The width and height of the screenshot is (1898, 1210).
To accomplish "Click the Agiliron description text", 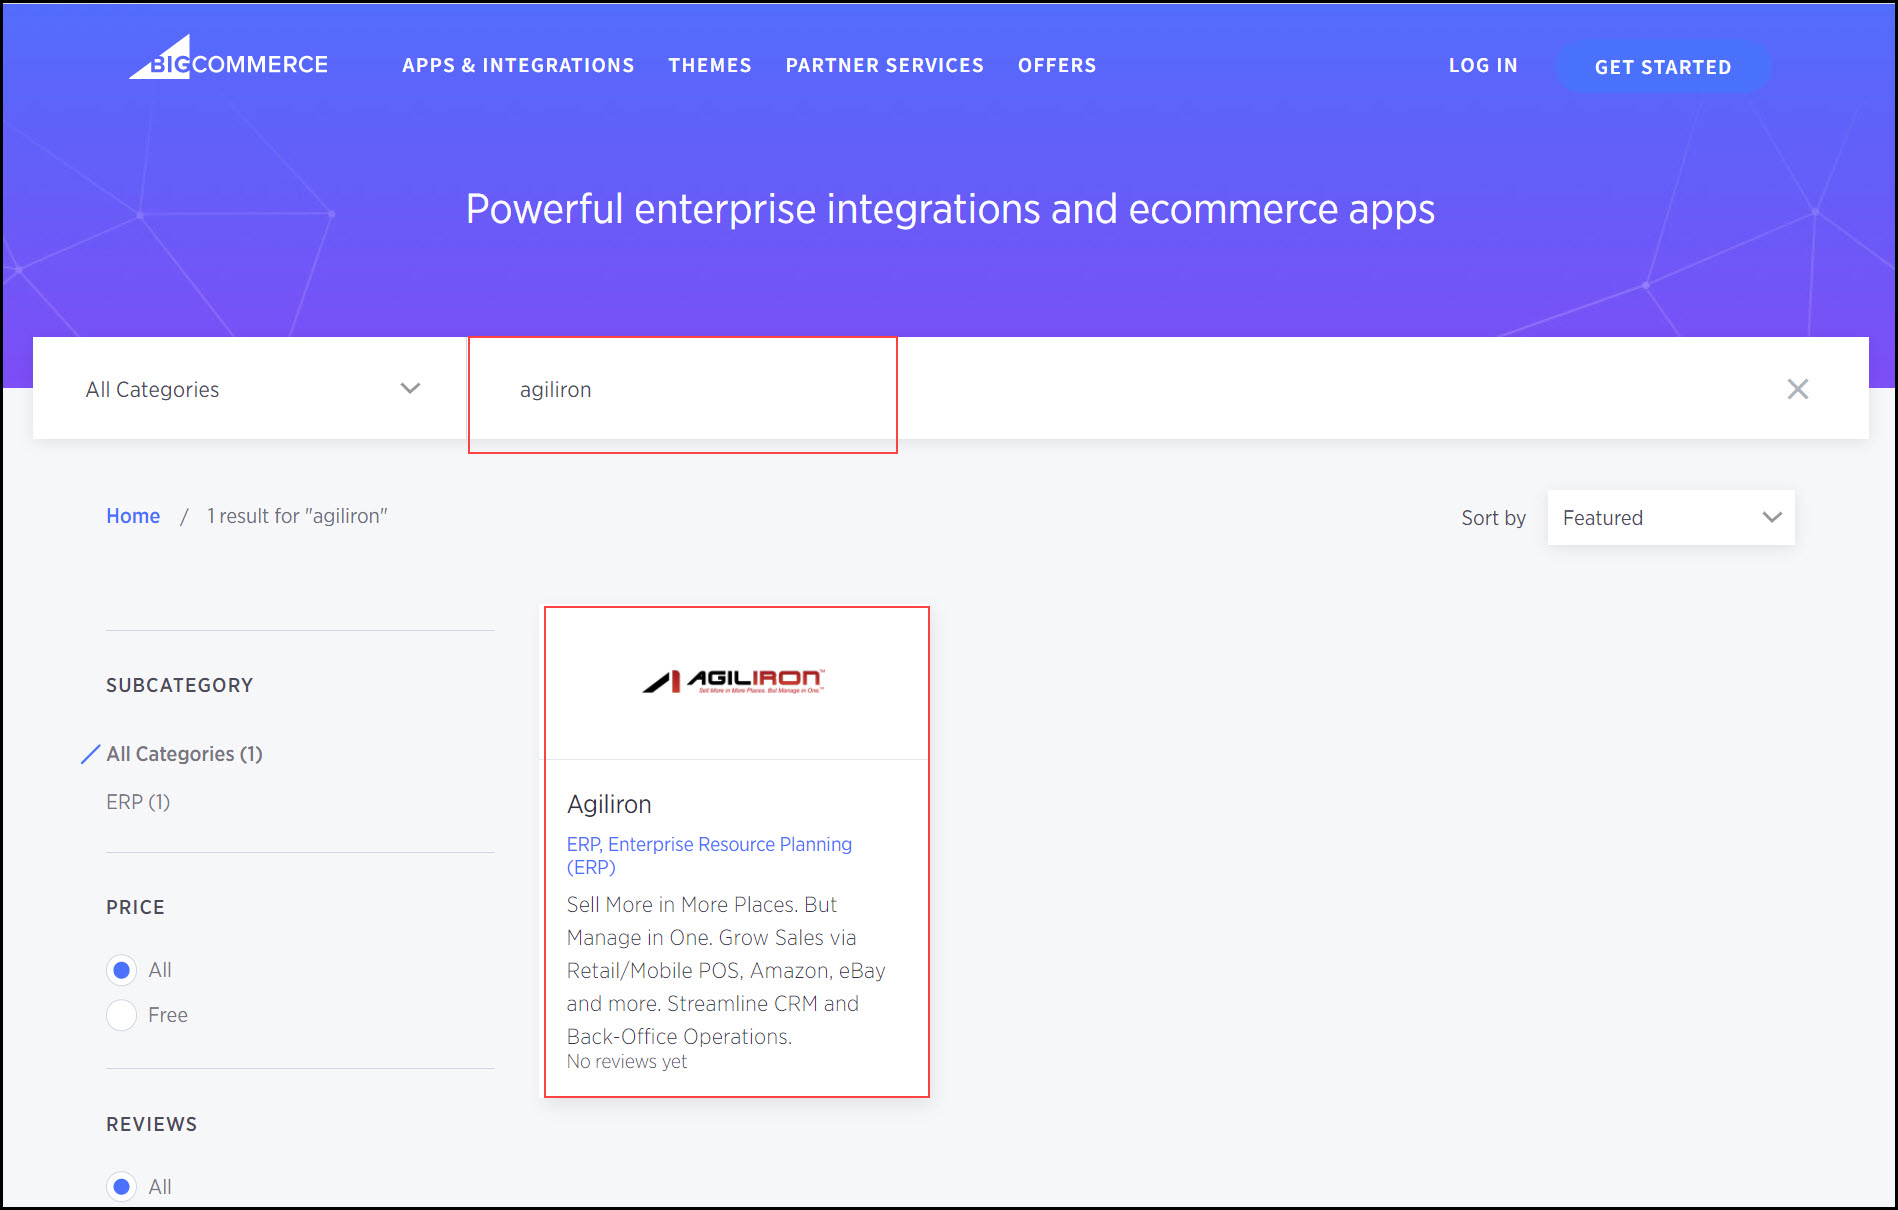I will click(726, 970).
